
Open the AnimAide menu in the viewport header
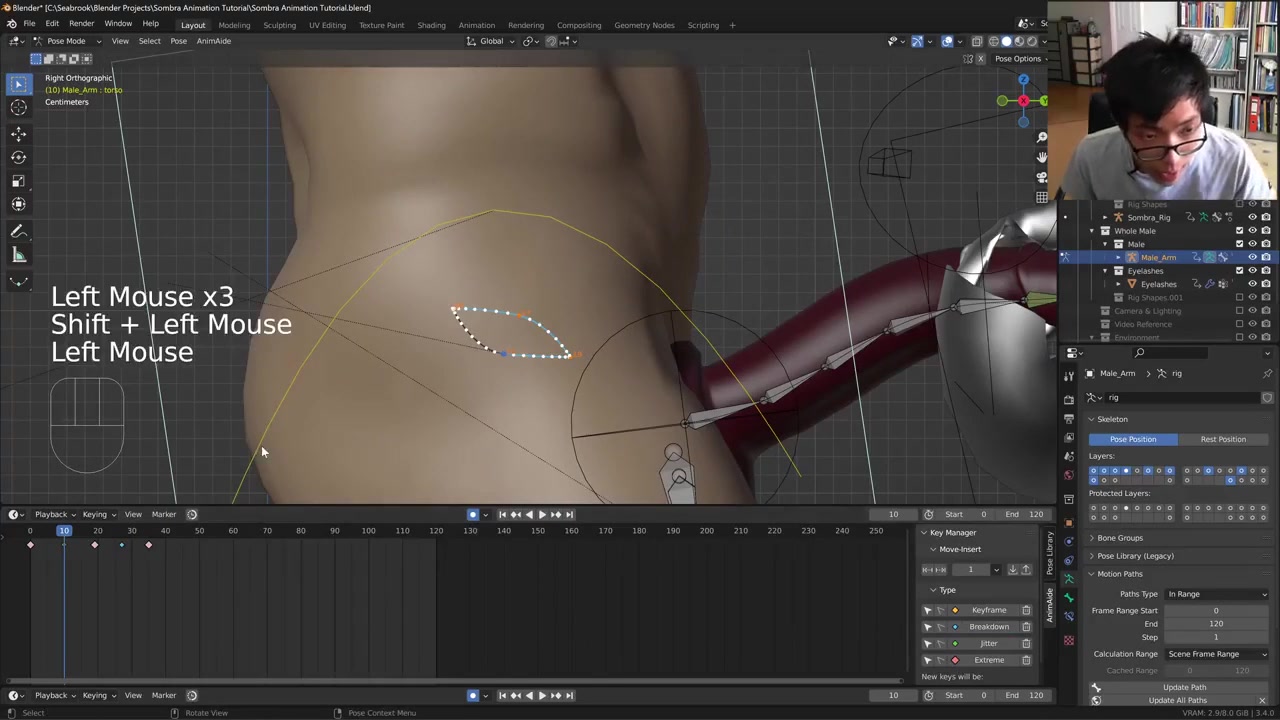click(x=213, y=41)
